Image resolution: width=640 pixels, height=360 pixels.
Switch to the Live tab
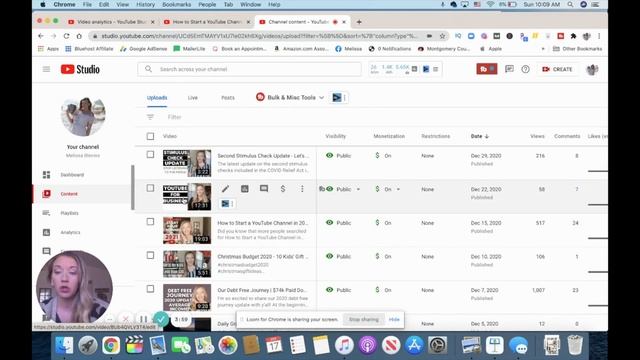(x=193, y=98)
